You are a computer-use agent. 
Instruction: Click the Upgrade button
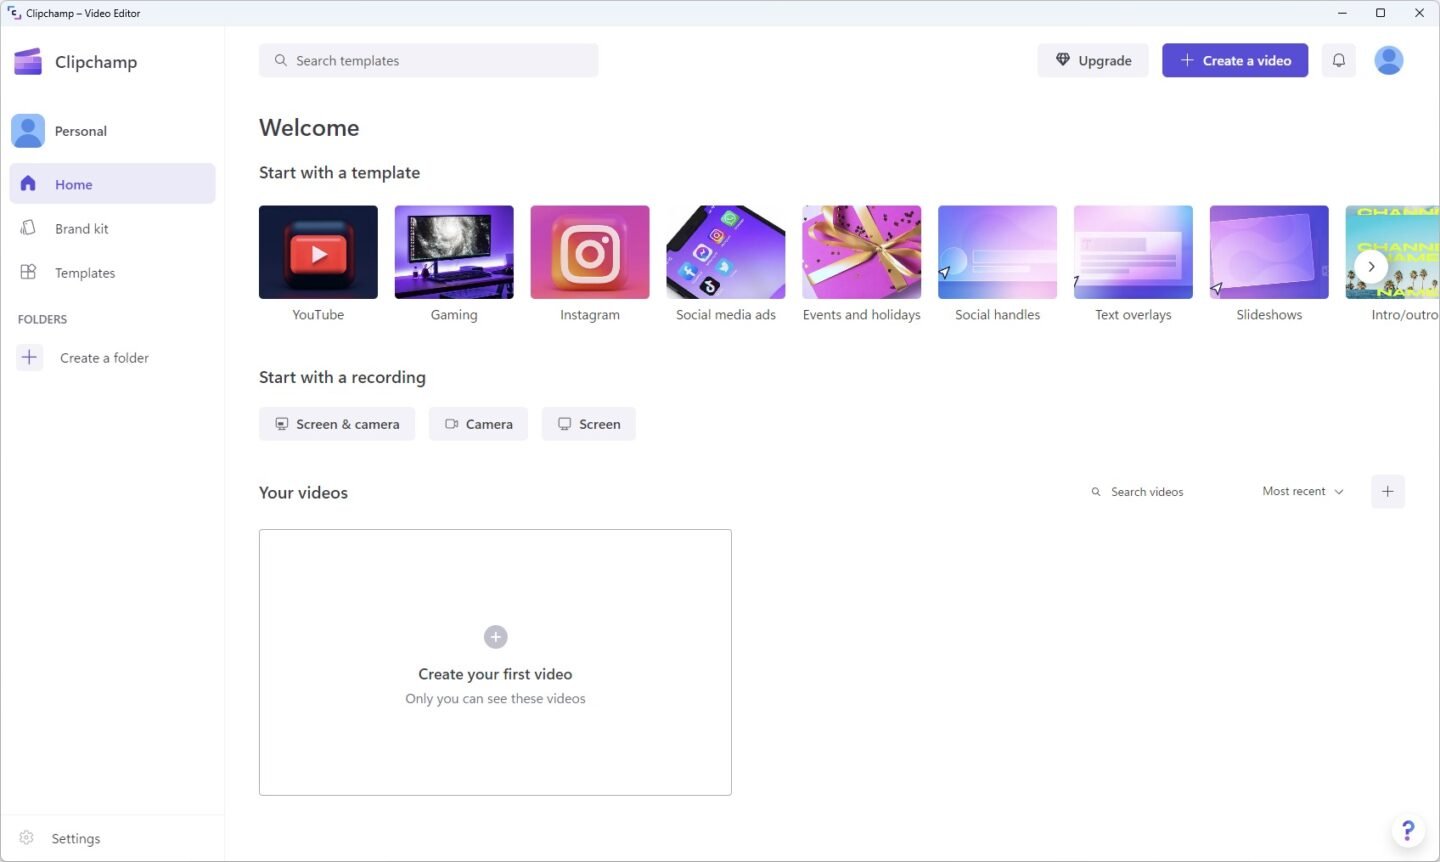coord(1093,60)
